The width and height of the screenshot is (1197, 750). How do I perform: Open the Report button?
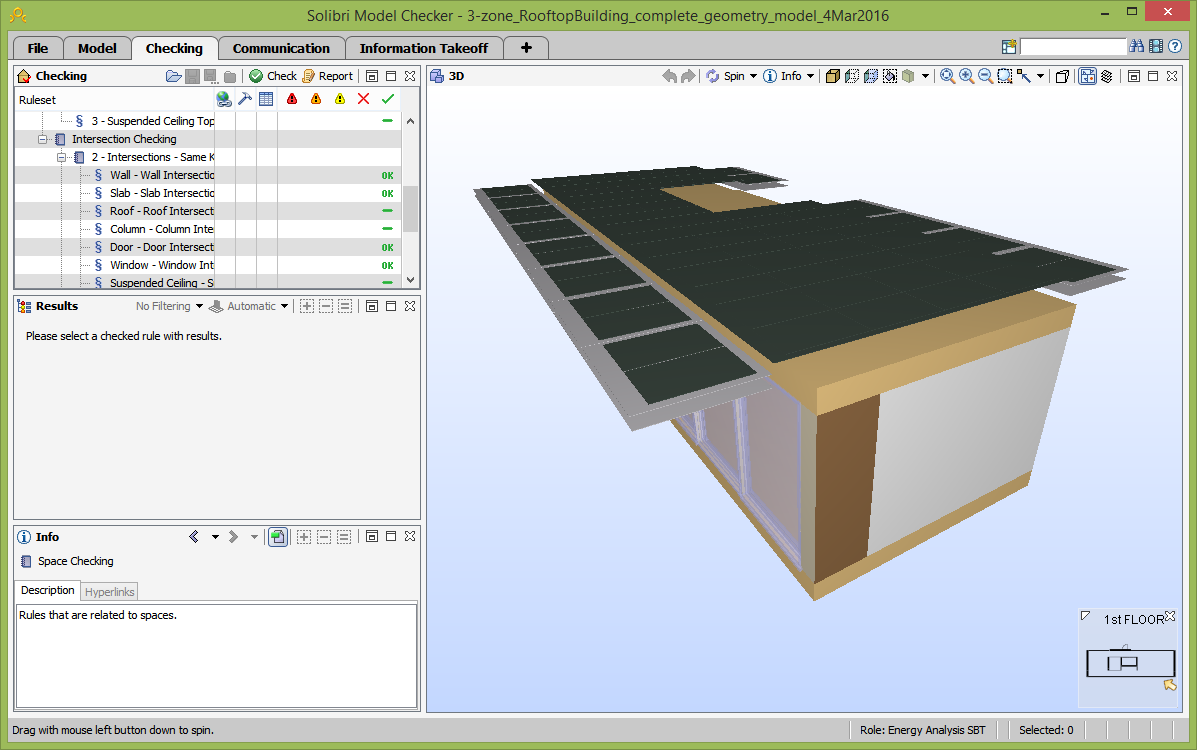327,76
